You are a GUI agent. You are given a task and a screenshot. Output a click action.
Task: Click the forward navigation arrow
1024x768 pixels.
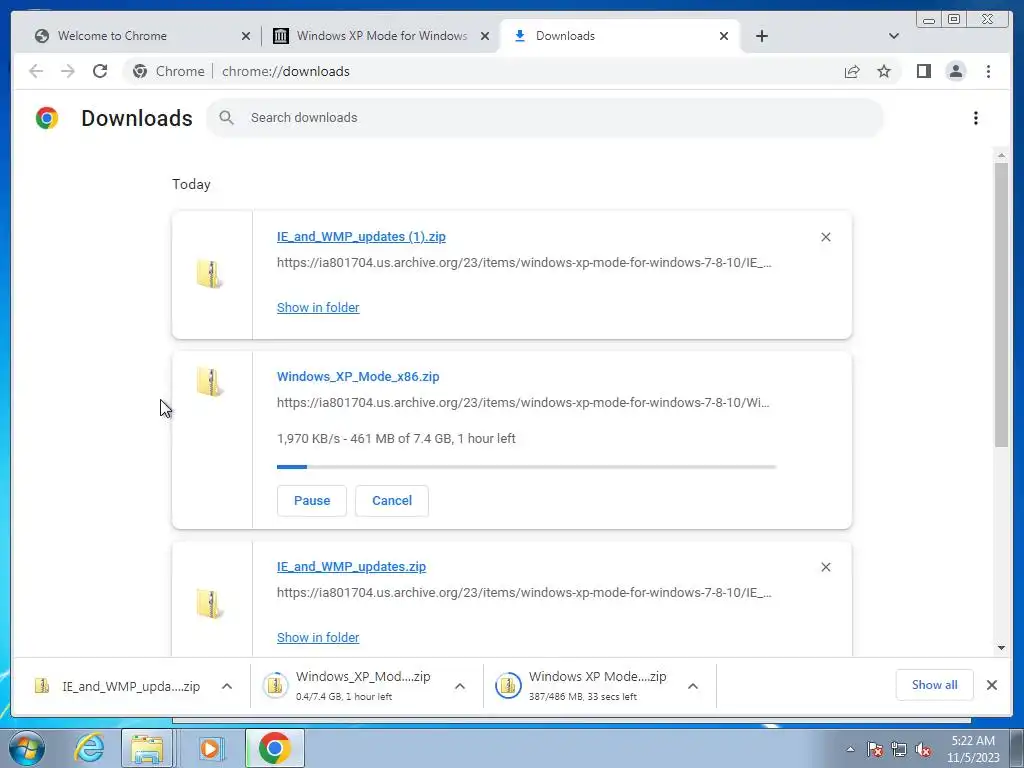click(68, 71)
